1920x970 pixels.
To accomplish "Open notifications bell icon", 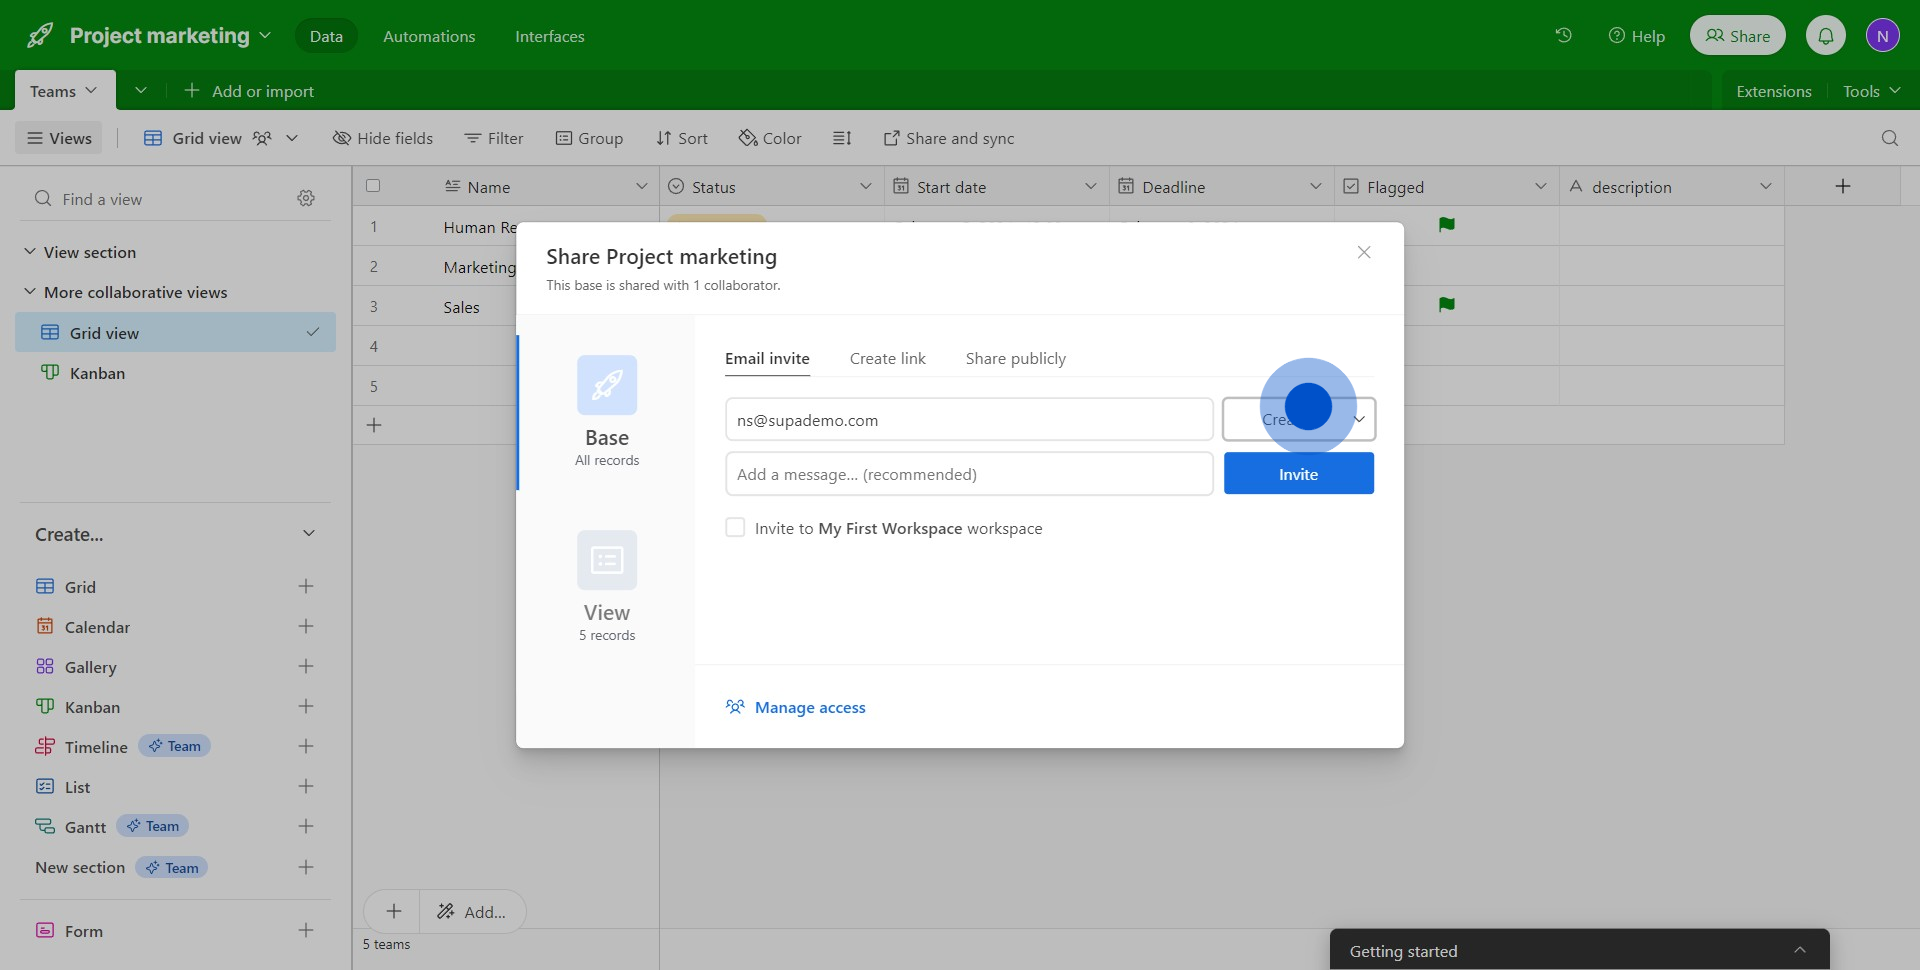I will (x=1825, y=36).
